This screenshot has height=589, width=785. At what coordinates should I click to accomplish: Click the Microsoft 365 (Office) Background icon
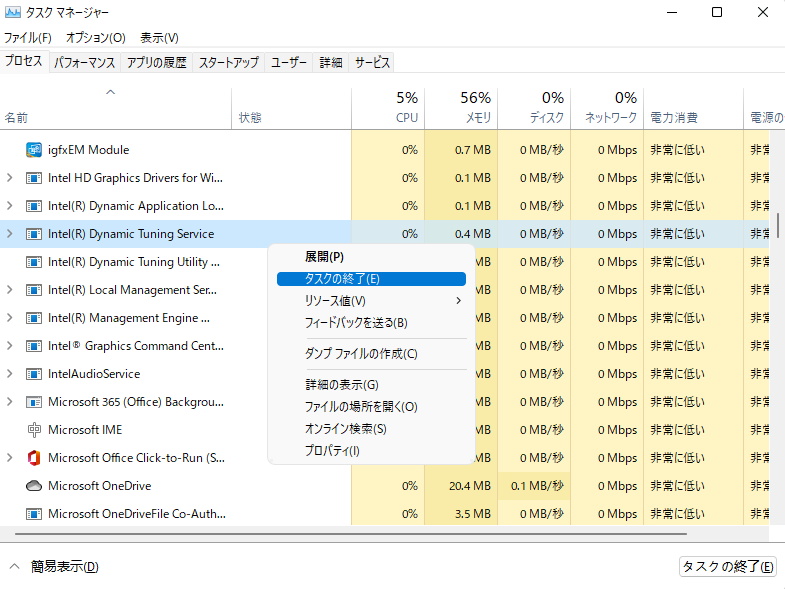coord(34,402)
